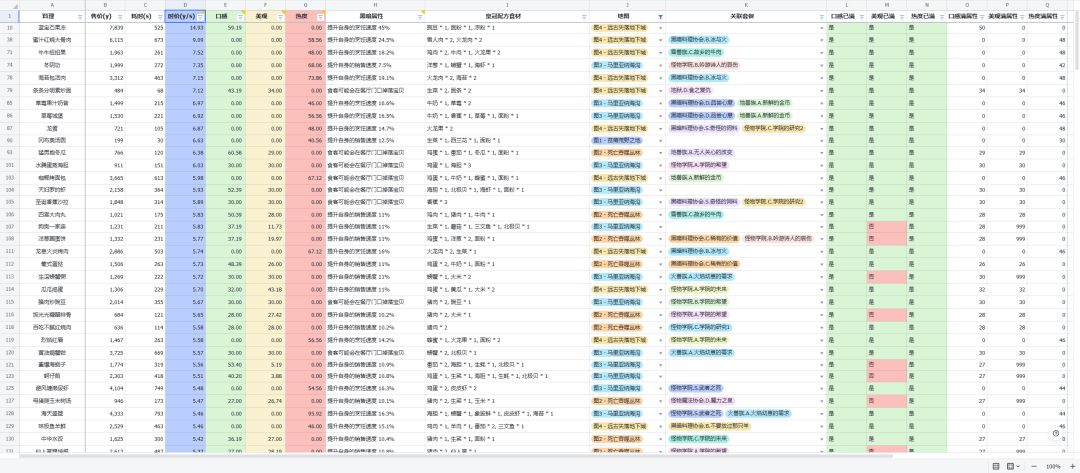Screen dimensions: 1080x473
Task: Open column K dropdown in row 128
Action: tap(822, 413)
